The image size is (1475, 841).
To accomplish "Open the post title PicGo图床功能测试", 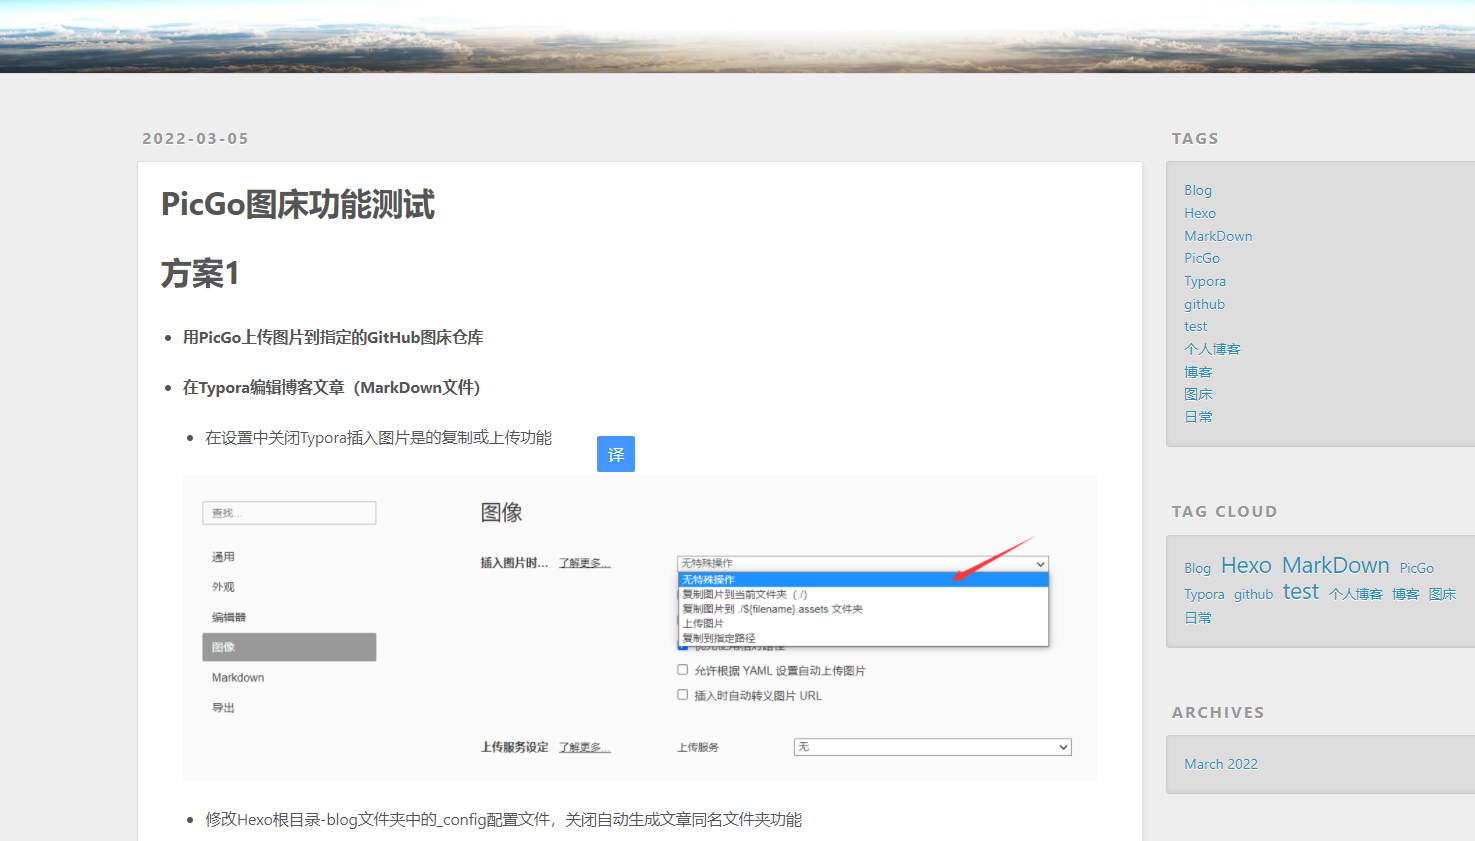I will click(x=298, y=205).
